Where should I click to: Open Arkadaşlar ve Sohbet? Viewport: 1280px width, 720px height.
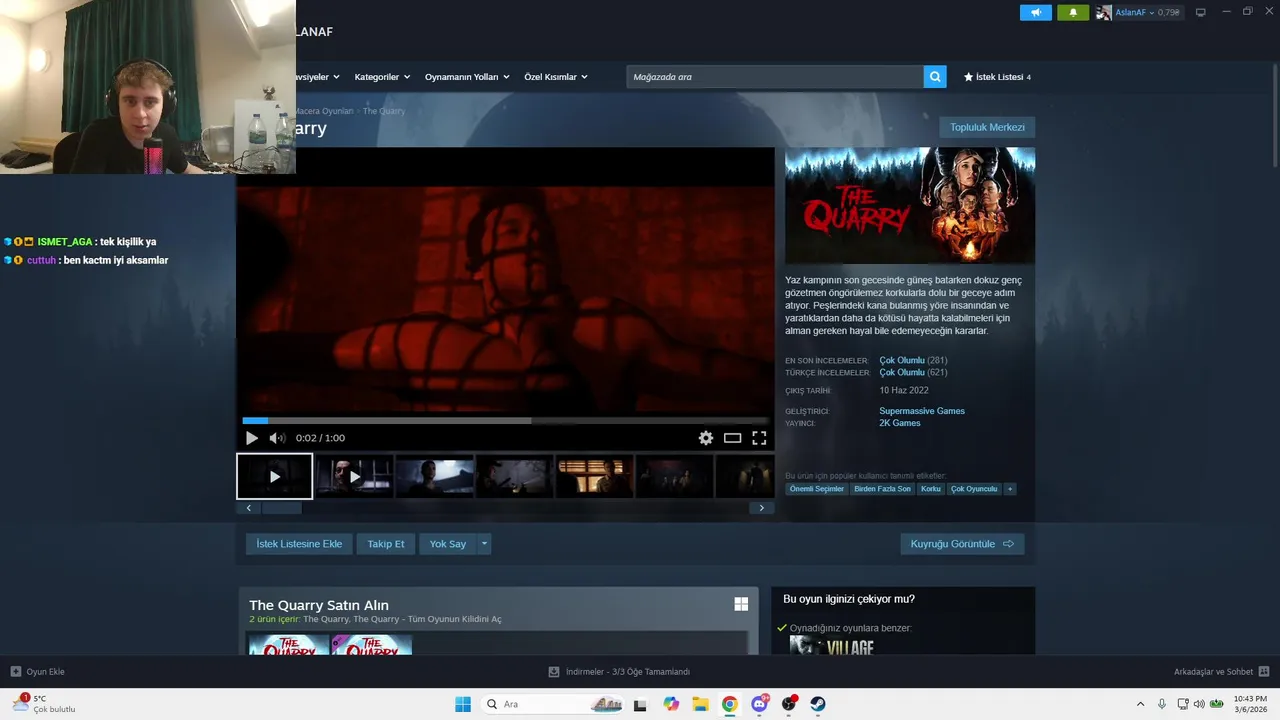(x=1221, y=672)
